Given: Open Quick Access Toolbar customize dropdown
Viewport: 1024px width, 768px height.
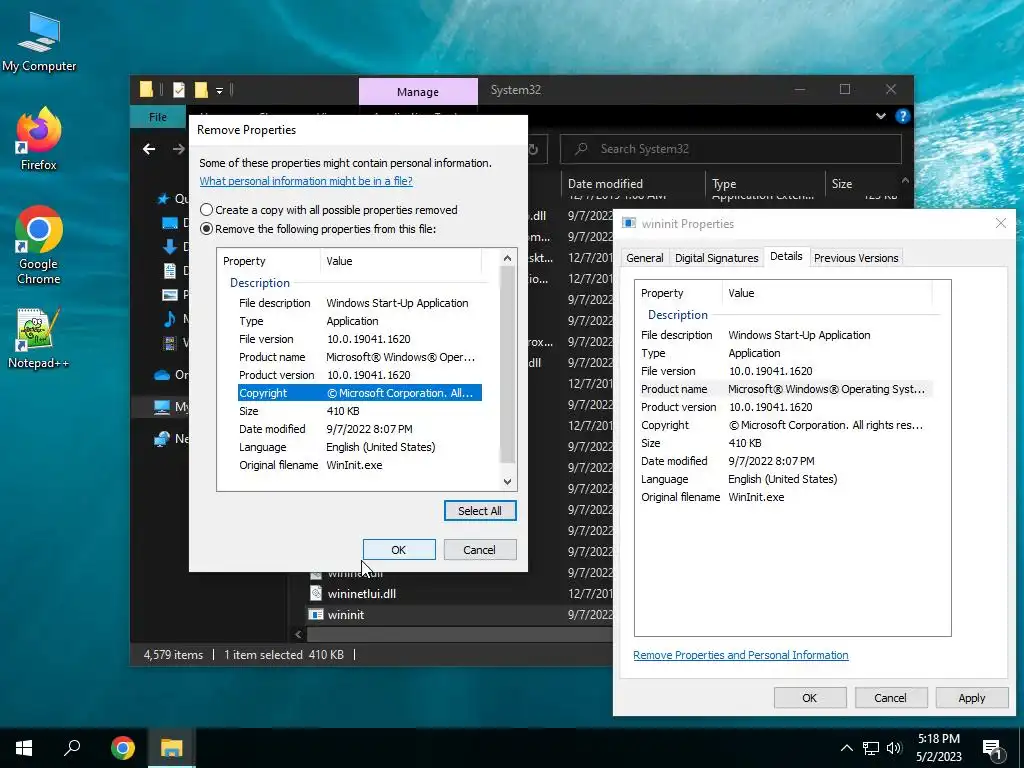Looking at the screenshot, I should pyautogui.click(x=219, y=90).
